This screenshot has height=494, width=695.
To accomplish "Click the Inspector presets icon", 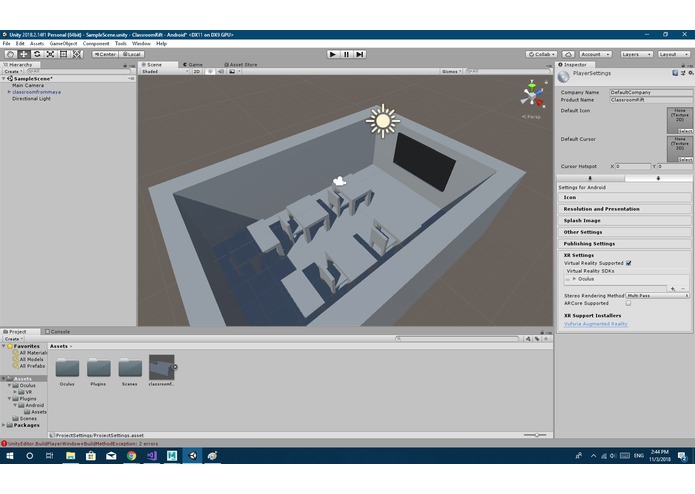I will pyautogui.click(x=683, y=73).
